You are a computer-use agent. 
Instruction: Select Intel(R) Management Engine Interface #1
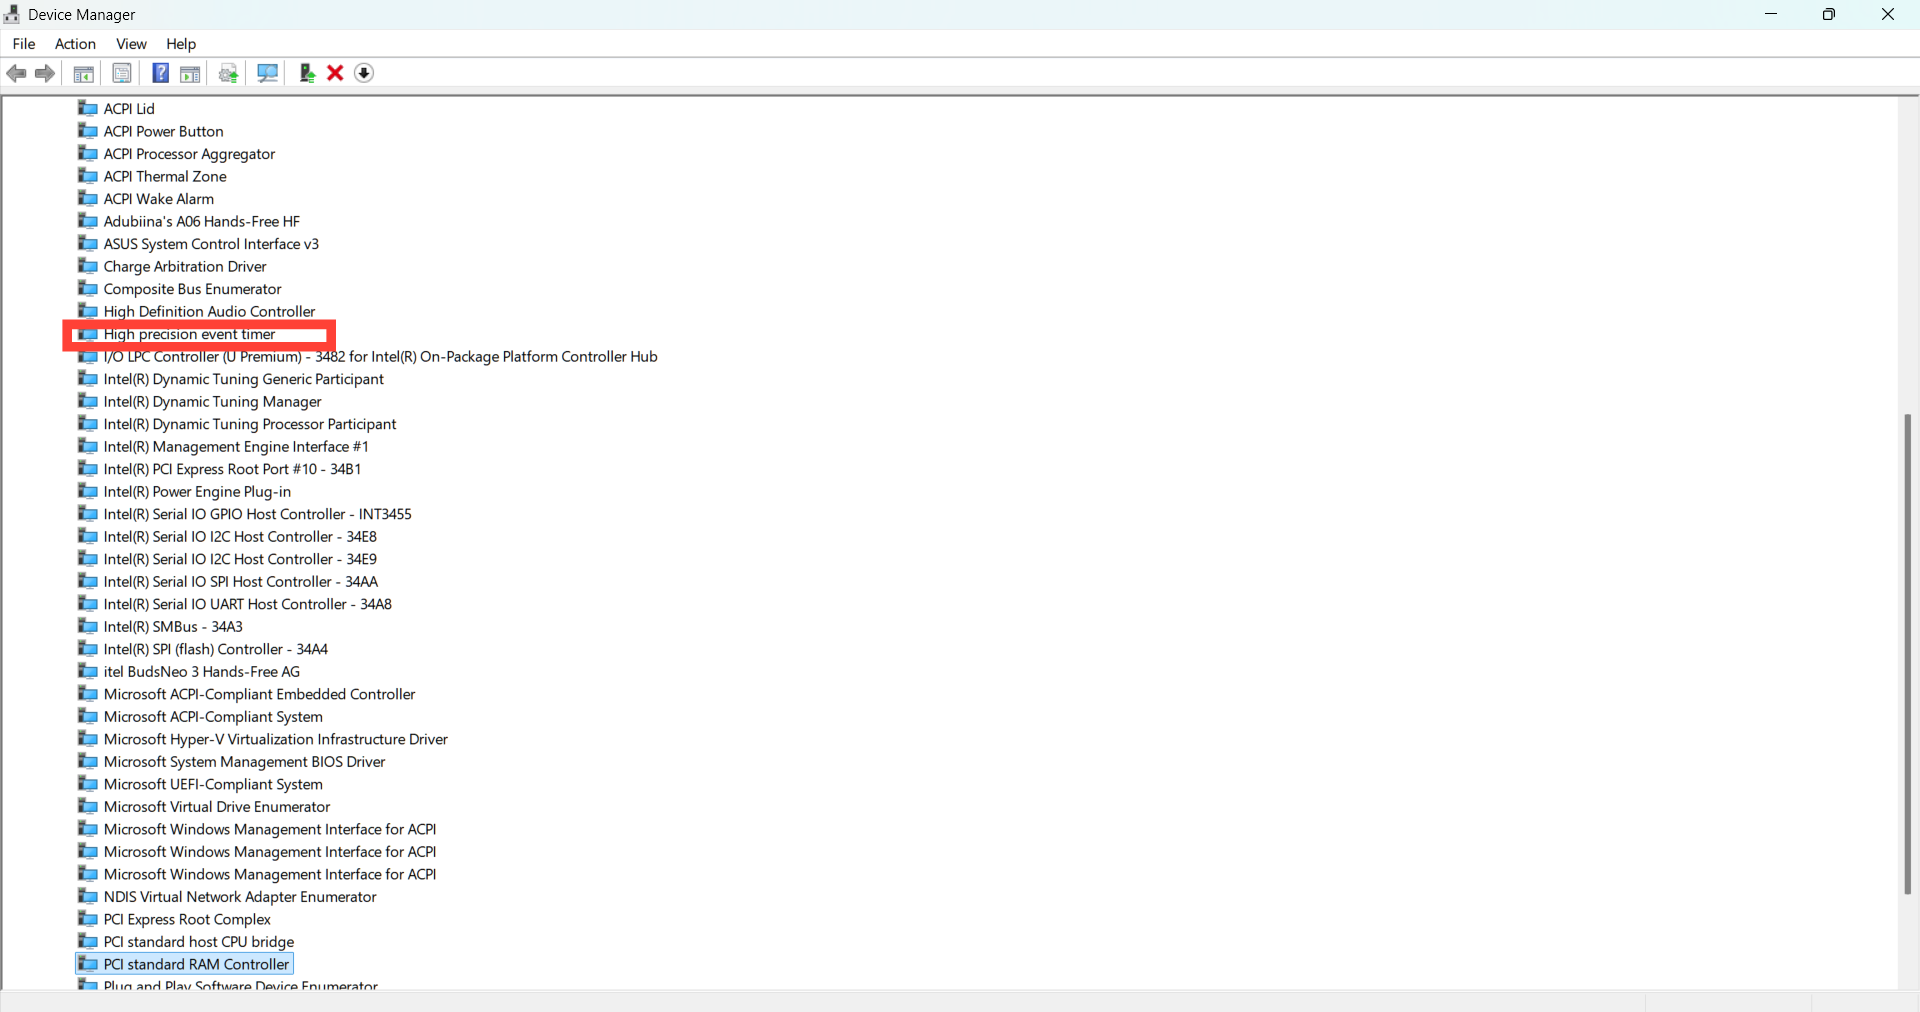pyautogui.click(x=236, y=447)
